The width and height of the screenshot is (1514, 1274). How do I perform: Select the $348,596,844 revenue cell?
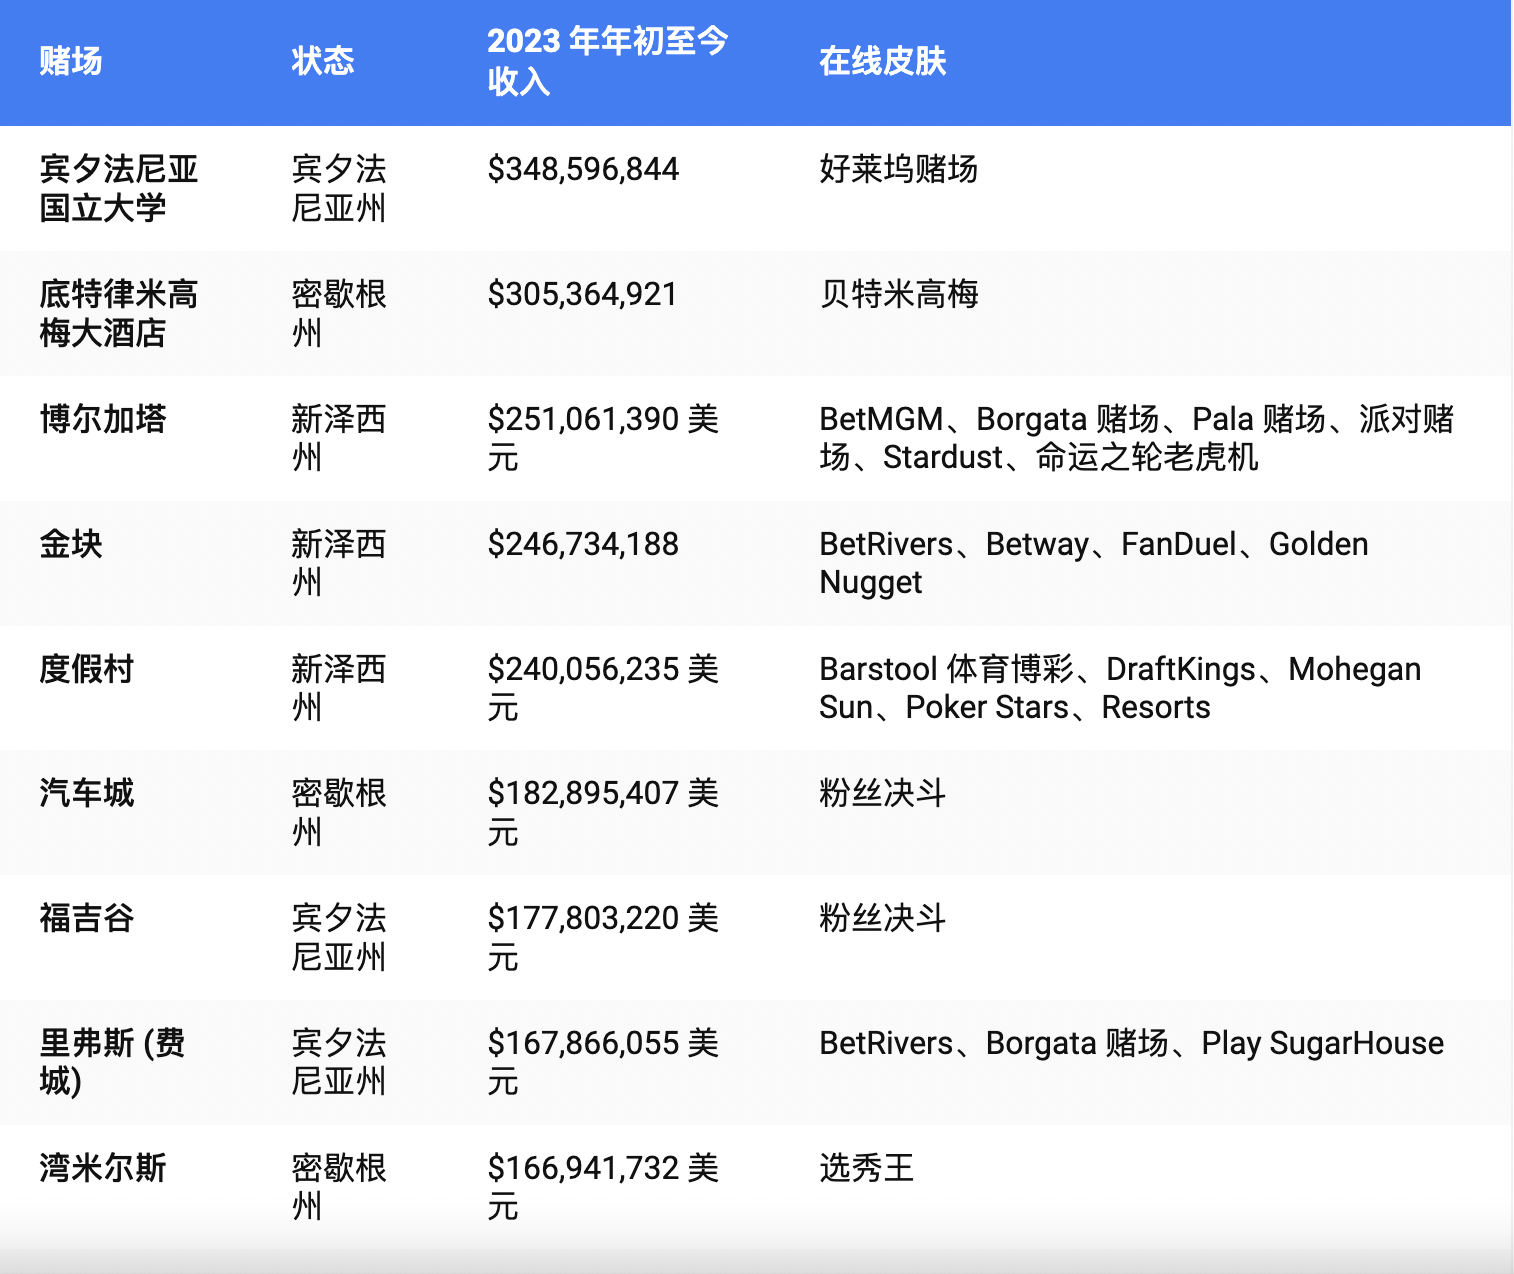tap(583, 169)
